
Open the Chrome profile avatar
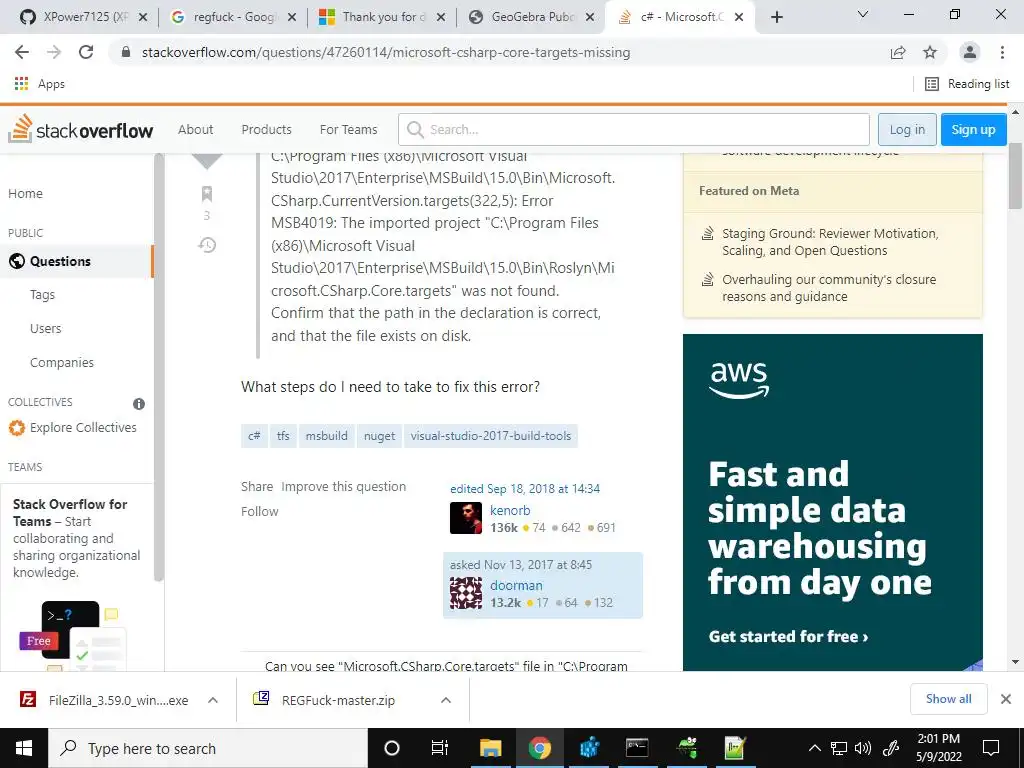970,52
